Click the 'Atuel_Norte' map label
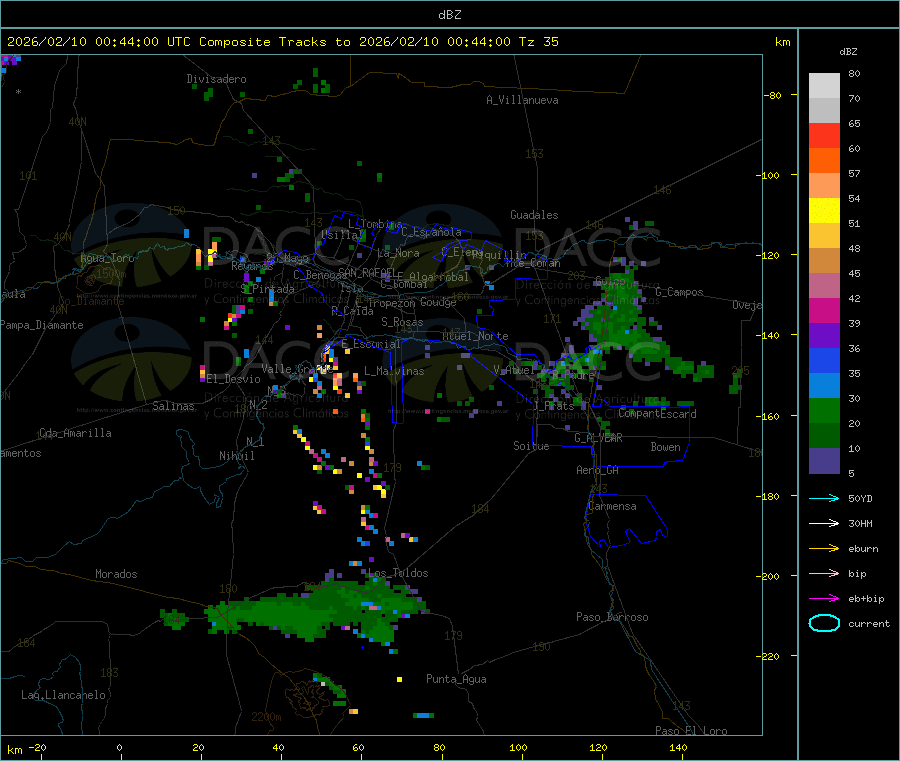The image size is (900, 761). point(475,336)
